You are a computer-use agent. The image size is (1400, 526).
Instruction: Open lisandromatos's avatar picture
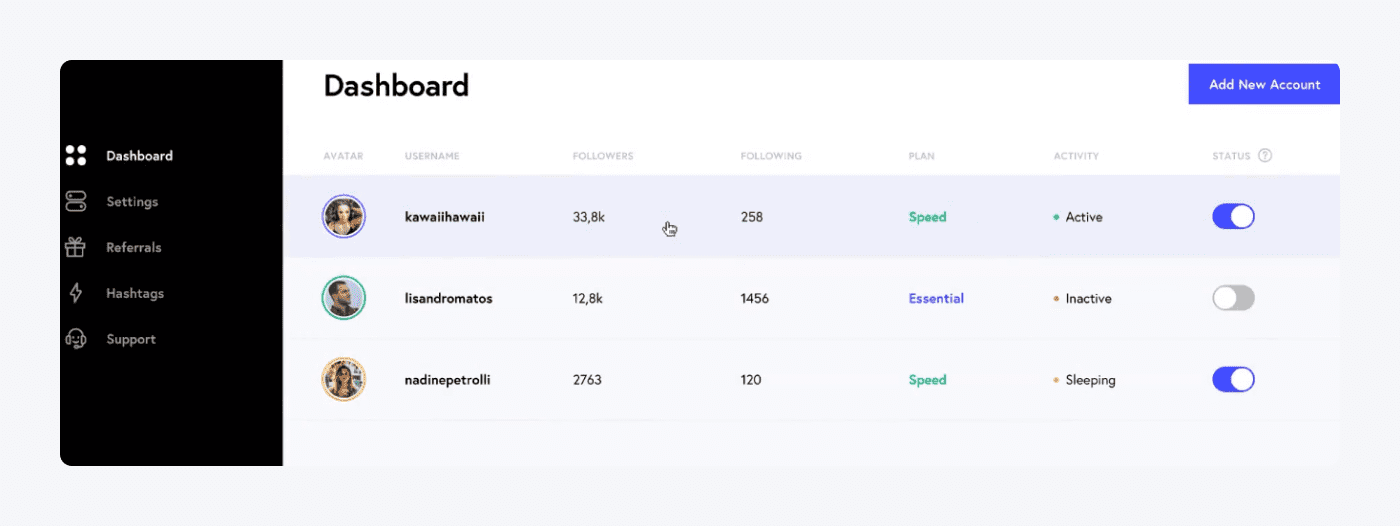[x=344, y=298]
